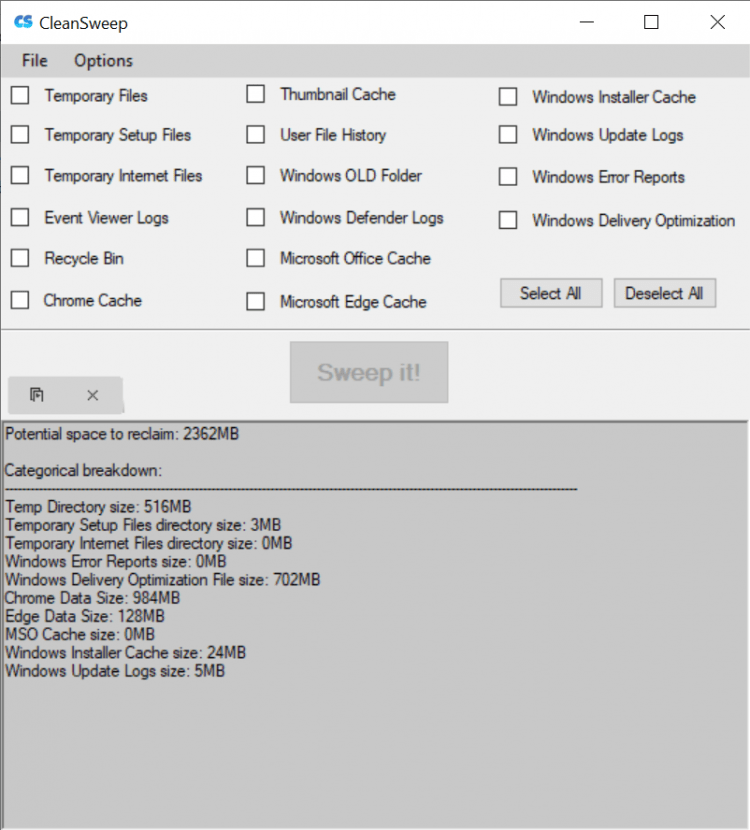The image size is (750, 830).
Task: Tick the Chrome Cache checkbox
Action: click(20, 300)
